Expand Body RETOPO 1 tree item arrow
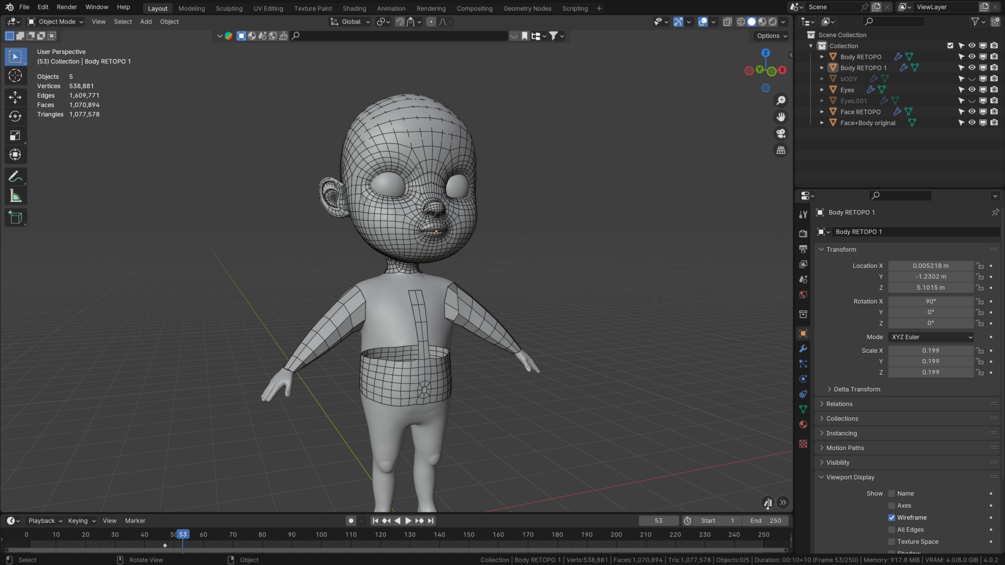Image resolution: width=1005 pixels, height=565 pixels. (822, 68)
